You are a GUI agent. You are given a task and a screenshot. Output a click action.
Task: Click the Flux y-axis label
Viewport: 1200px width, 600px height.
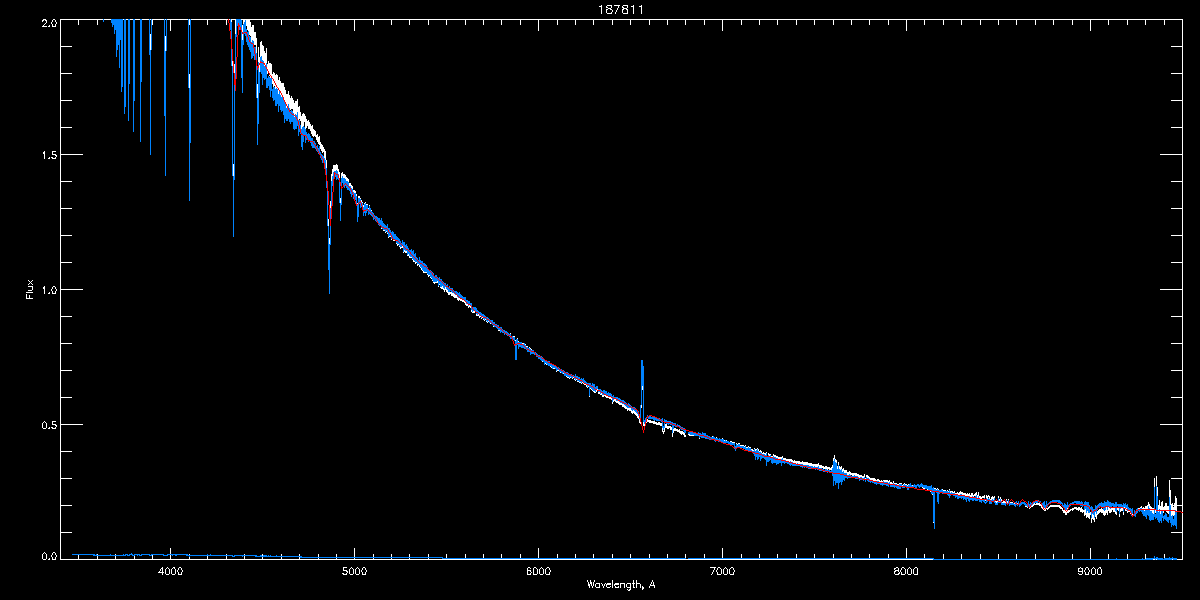point(29,288)
